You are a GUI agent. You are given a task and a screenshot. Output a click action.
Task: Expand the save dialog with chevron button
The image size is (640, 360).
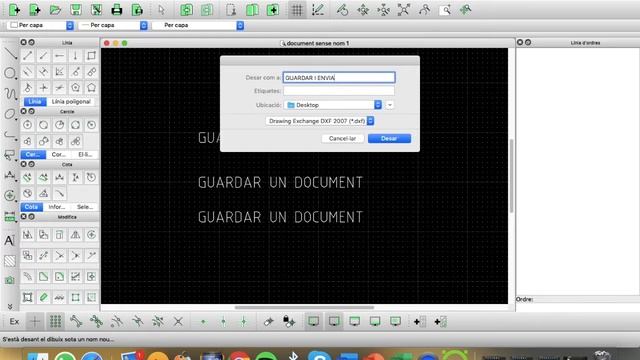[390, 105]
